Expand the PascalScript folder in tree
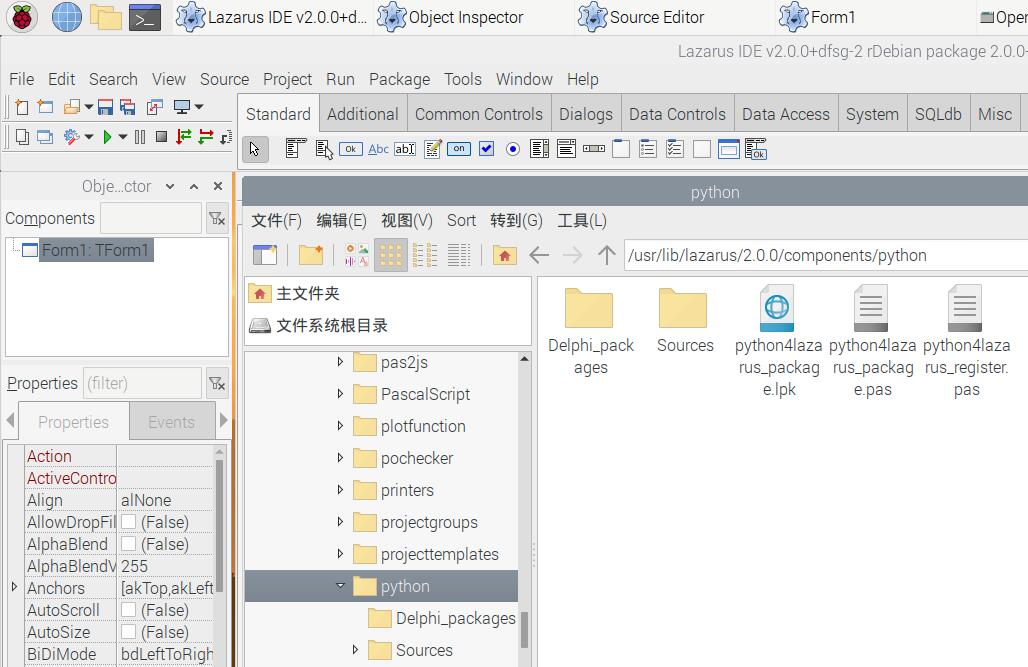 coord(340,394)
